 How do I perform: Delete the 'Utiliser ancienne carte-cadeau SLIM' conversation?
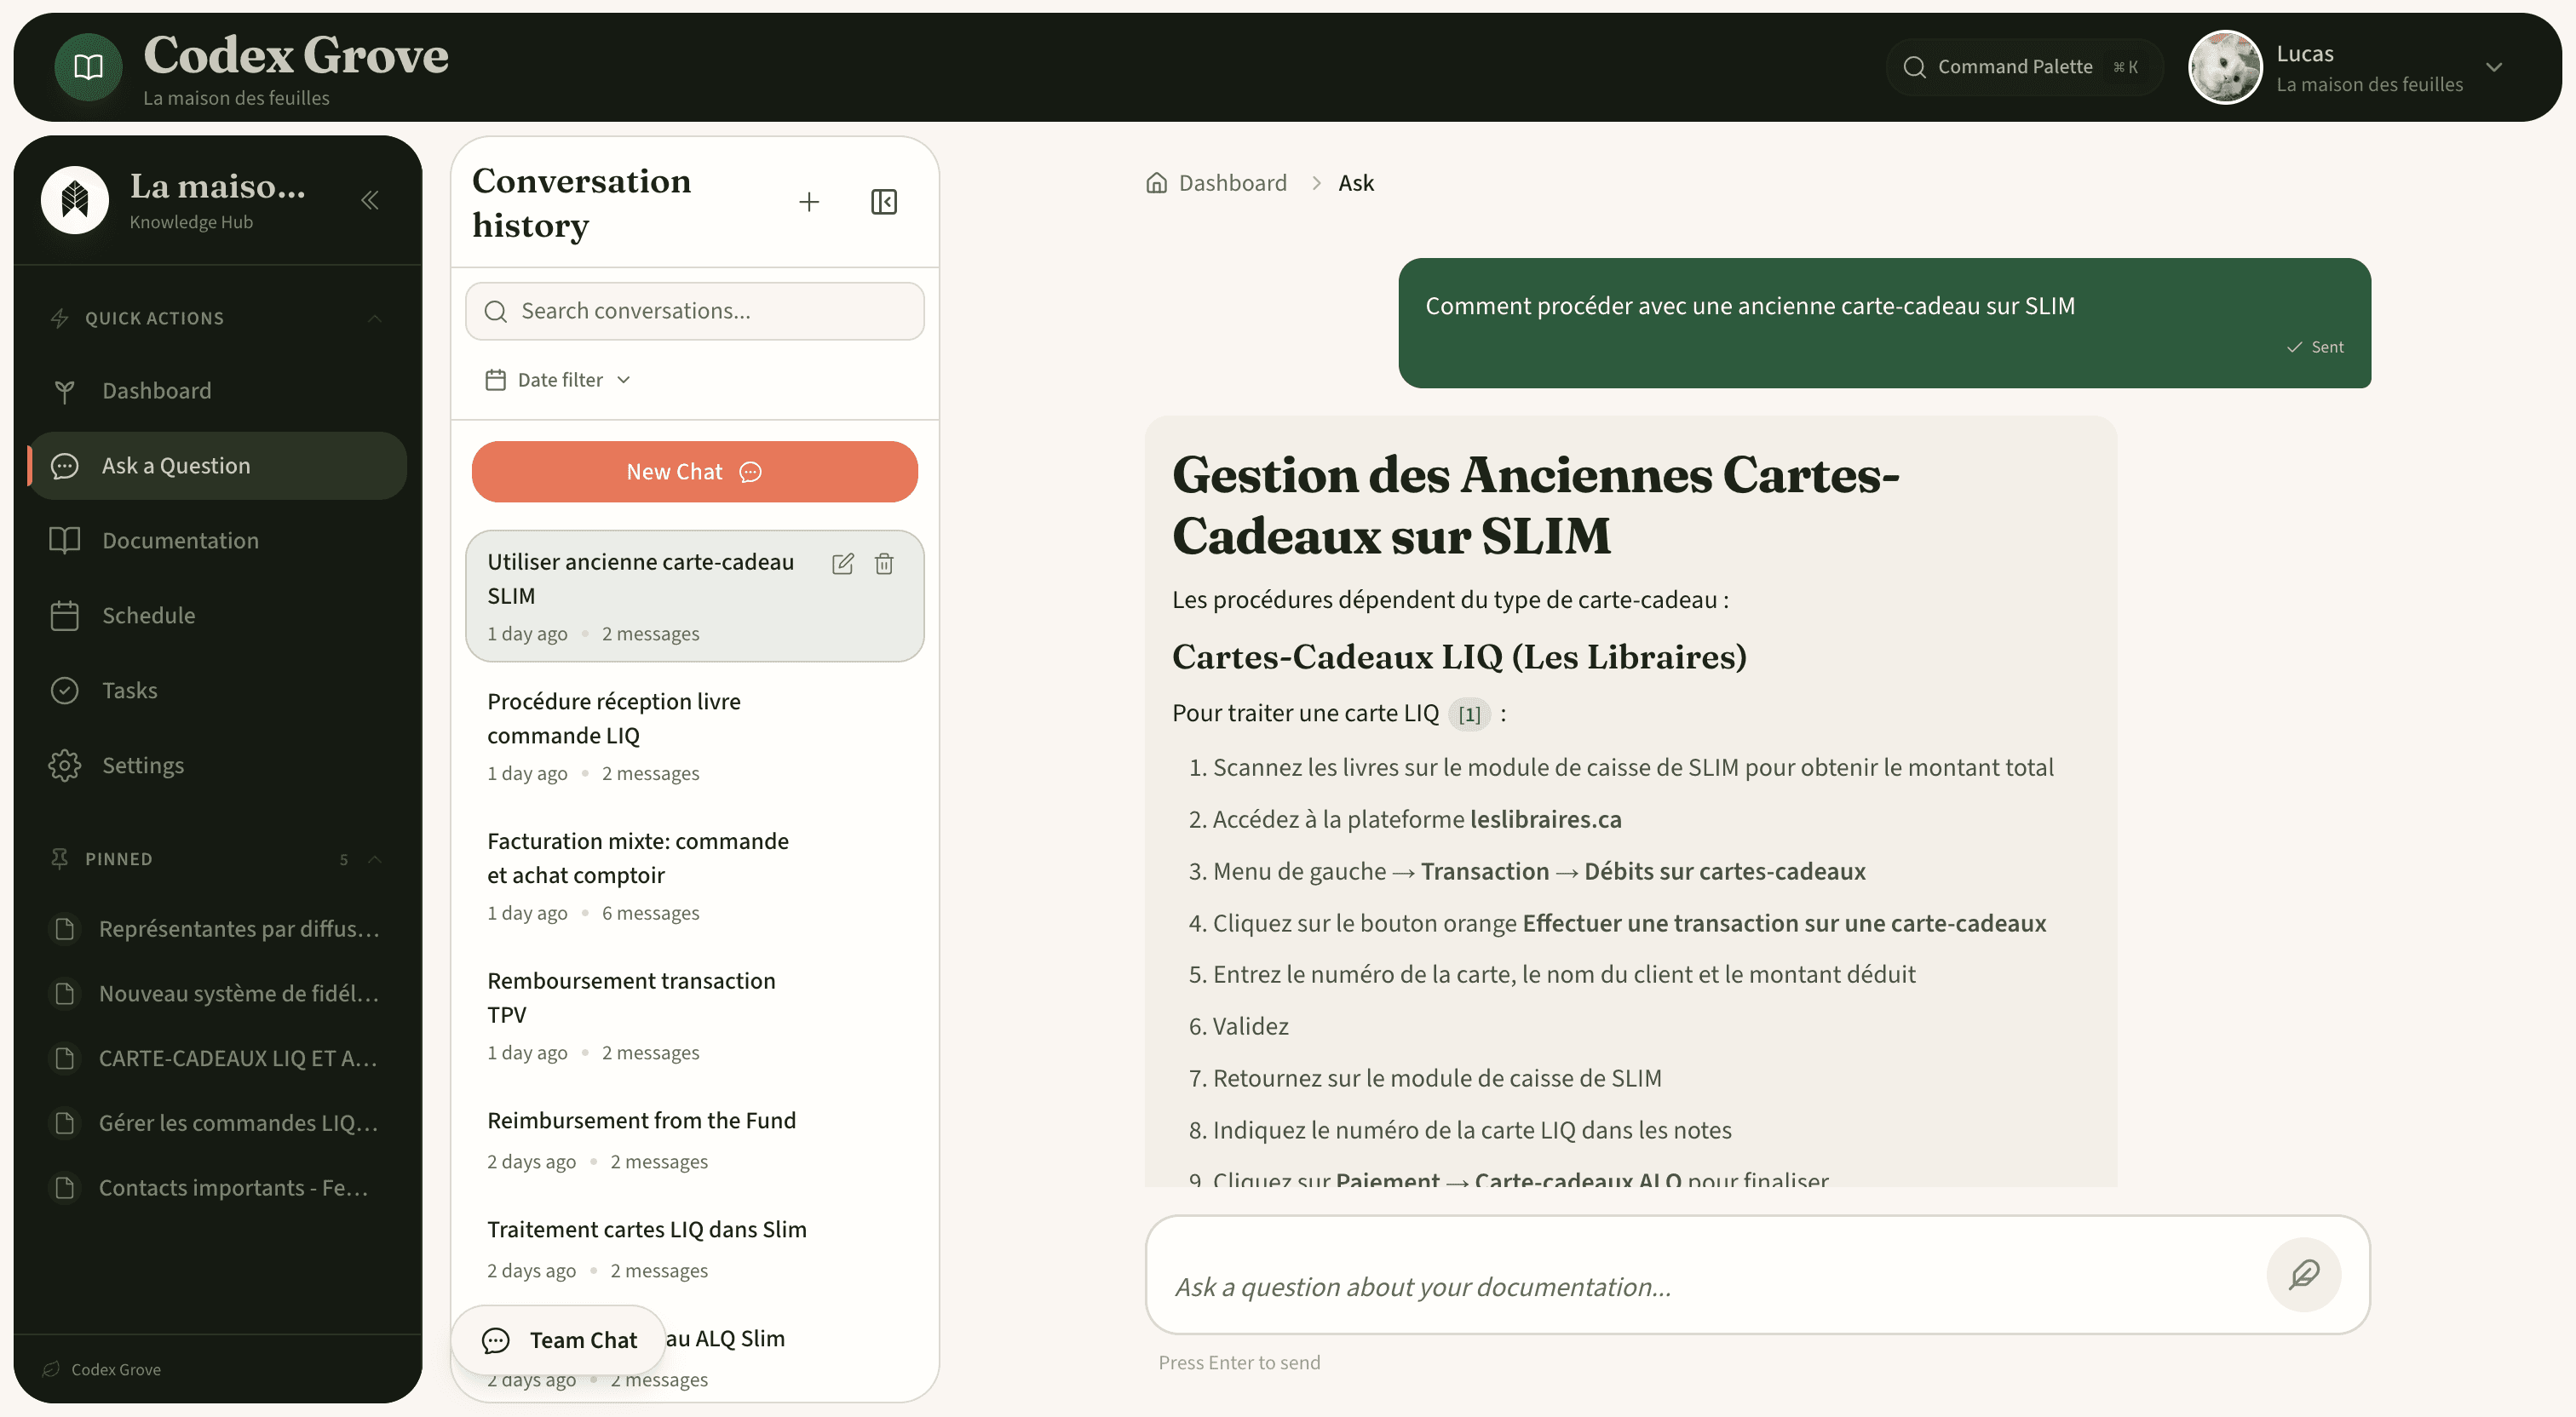[x=884, y=563]
